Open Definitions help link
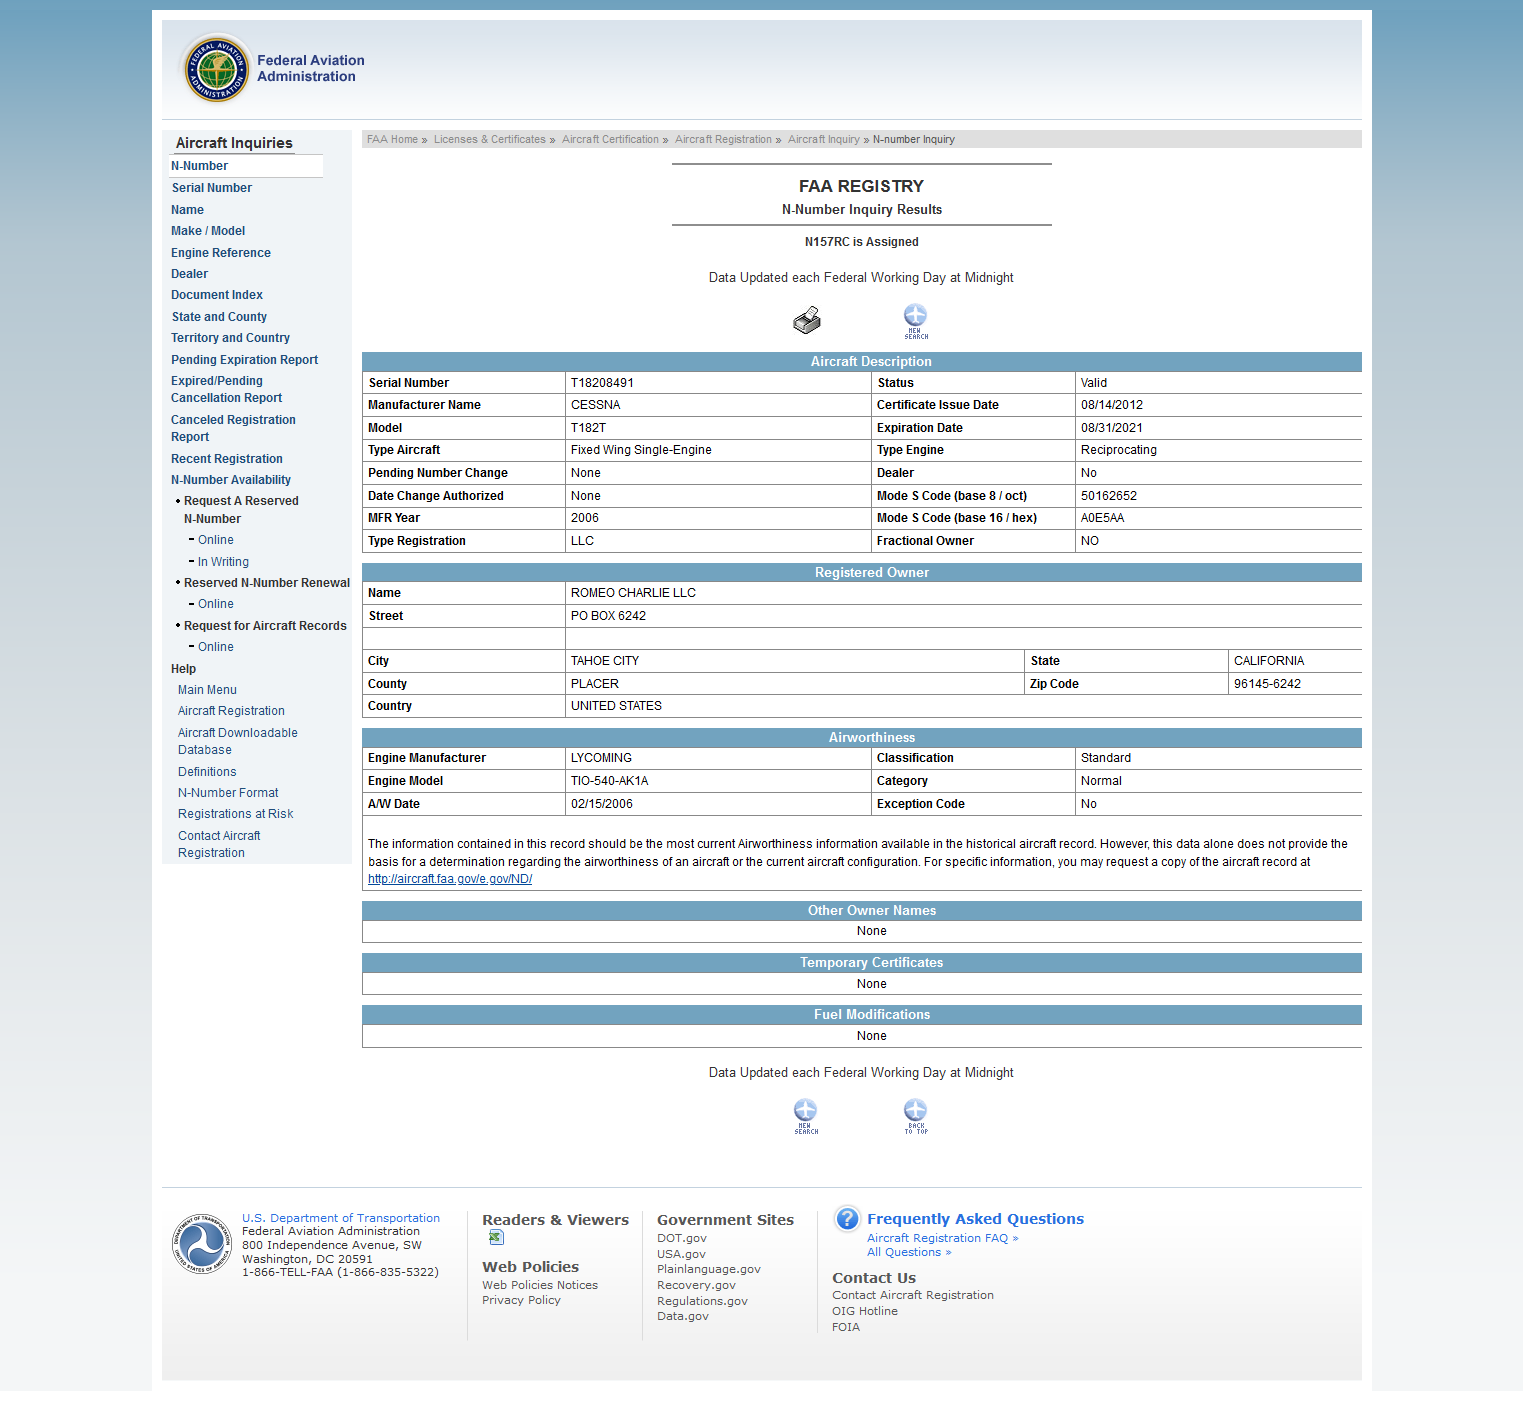Viewport: 1523px width, 1401px height. point(207,772)
